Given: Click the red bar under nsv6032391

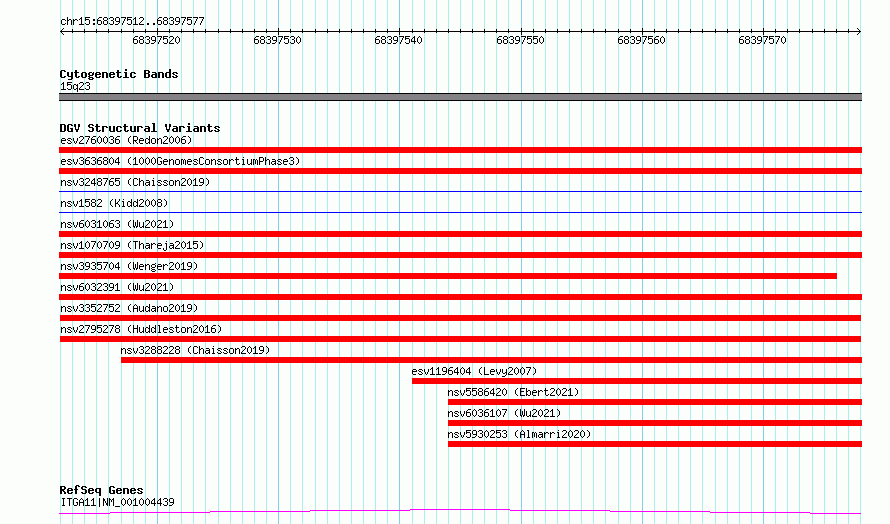Looking at the screenshot, I should (x=460, y=297).
